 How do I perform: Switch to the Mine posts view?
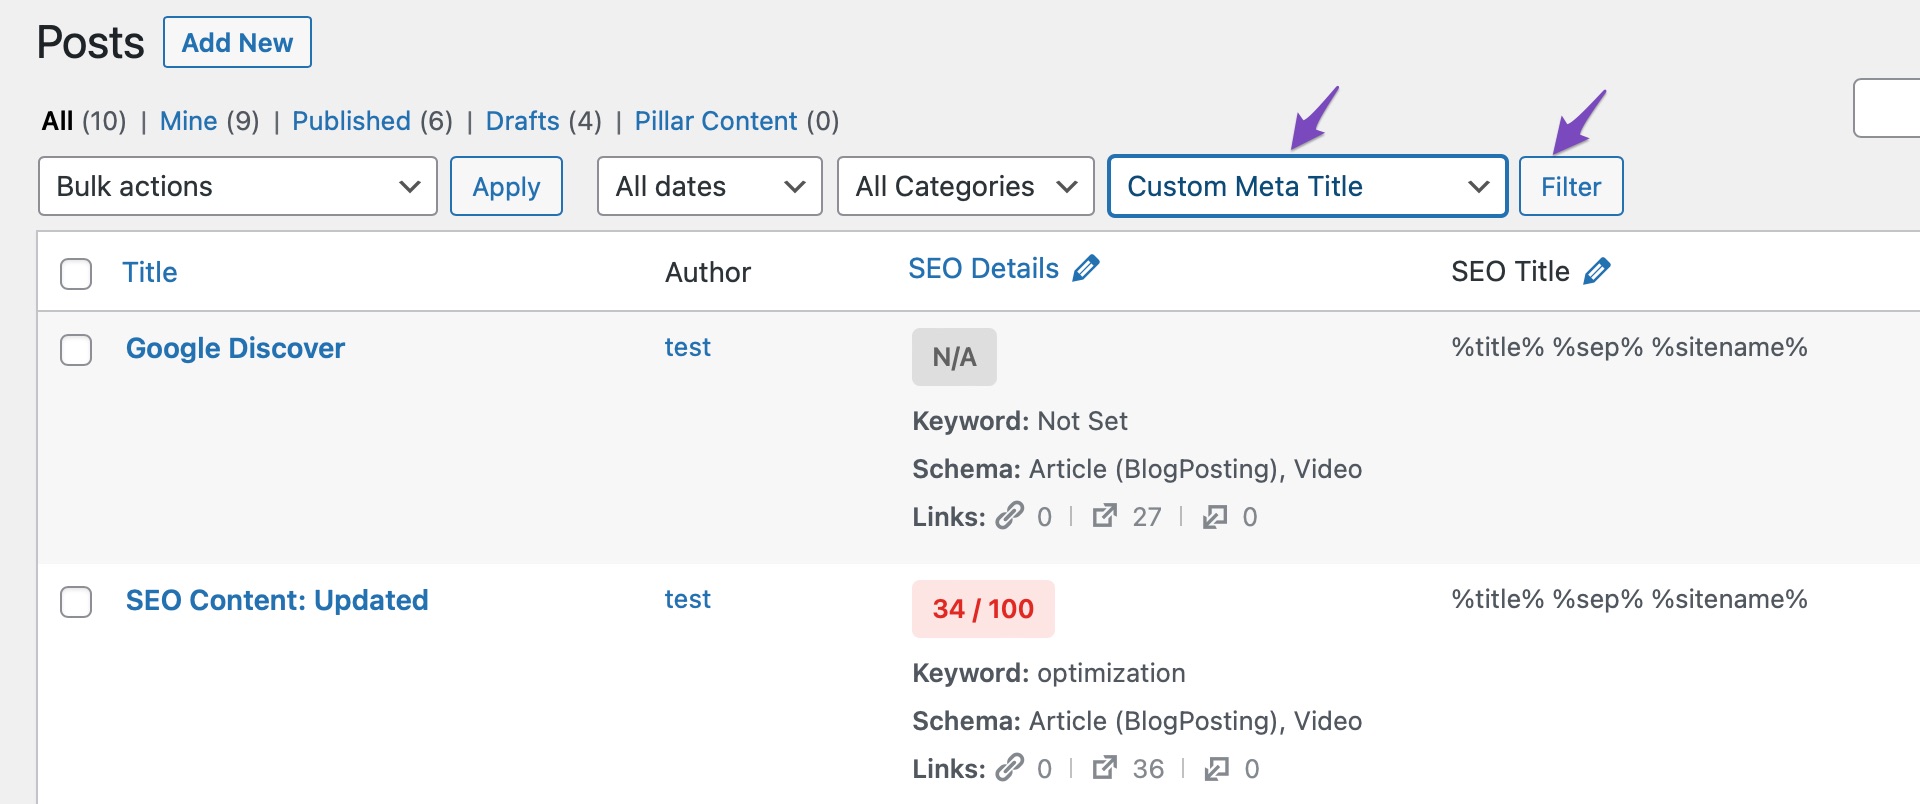(188, 121)
